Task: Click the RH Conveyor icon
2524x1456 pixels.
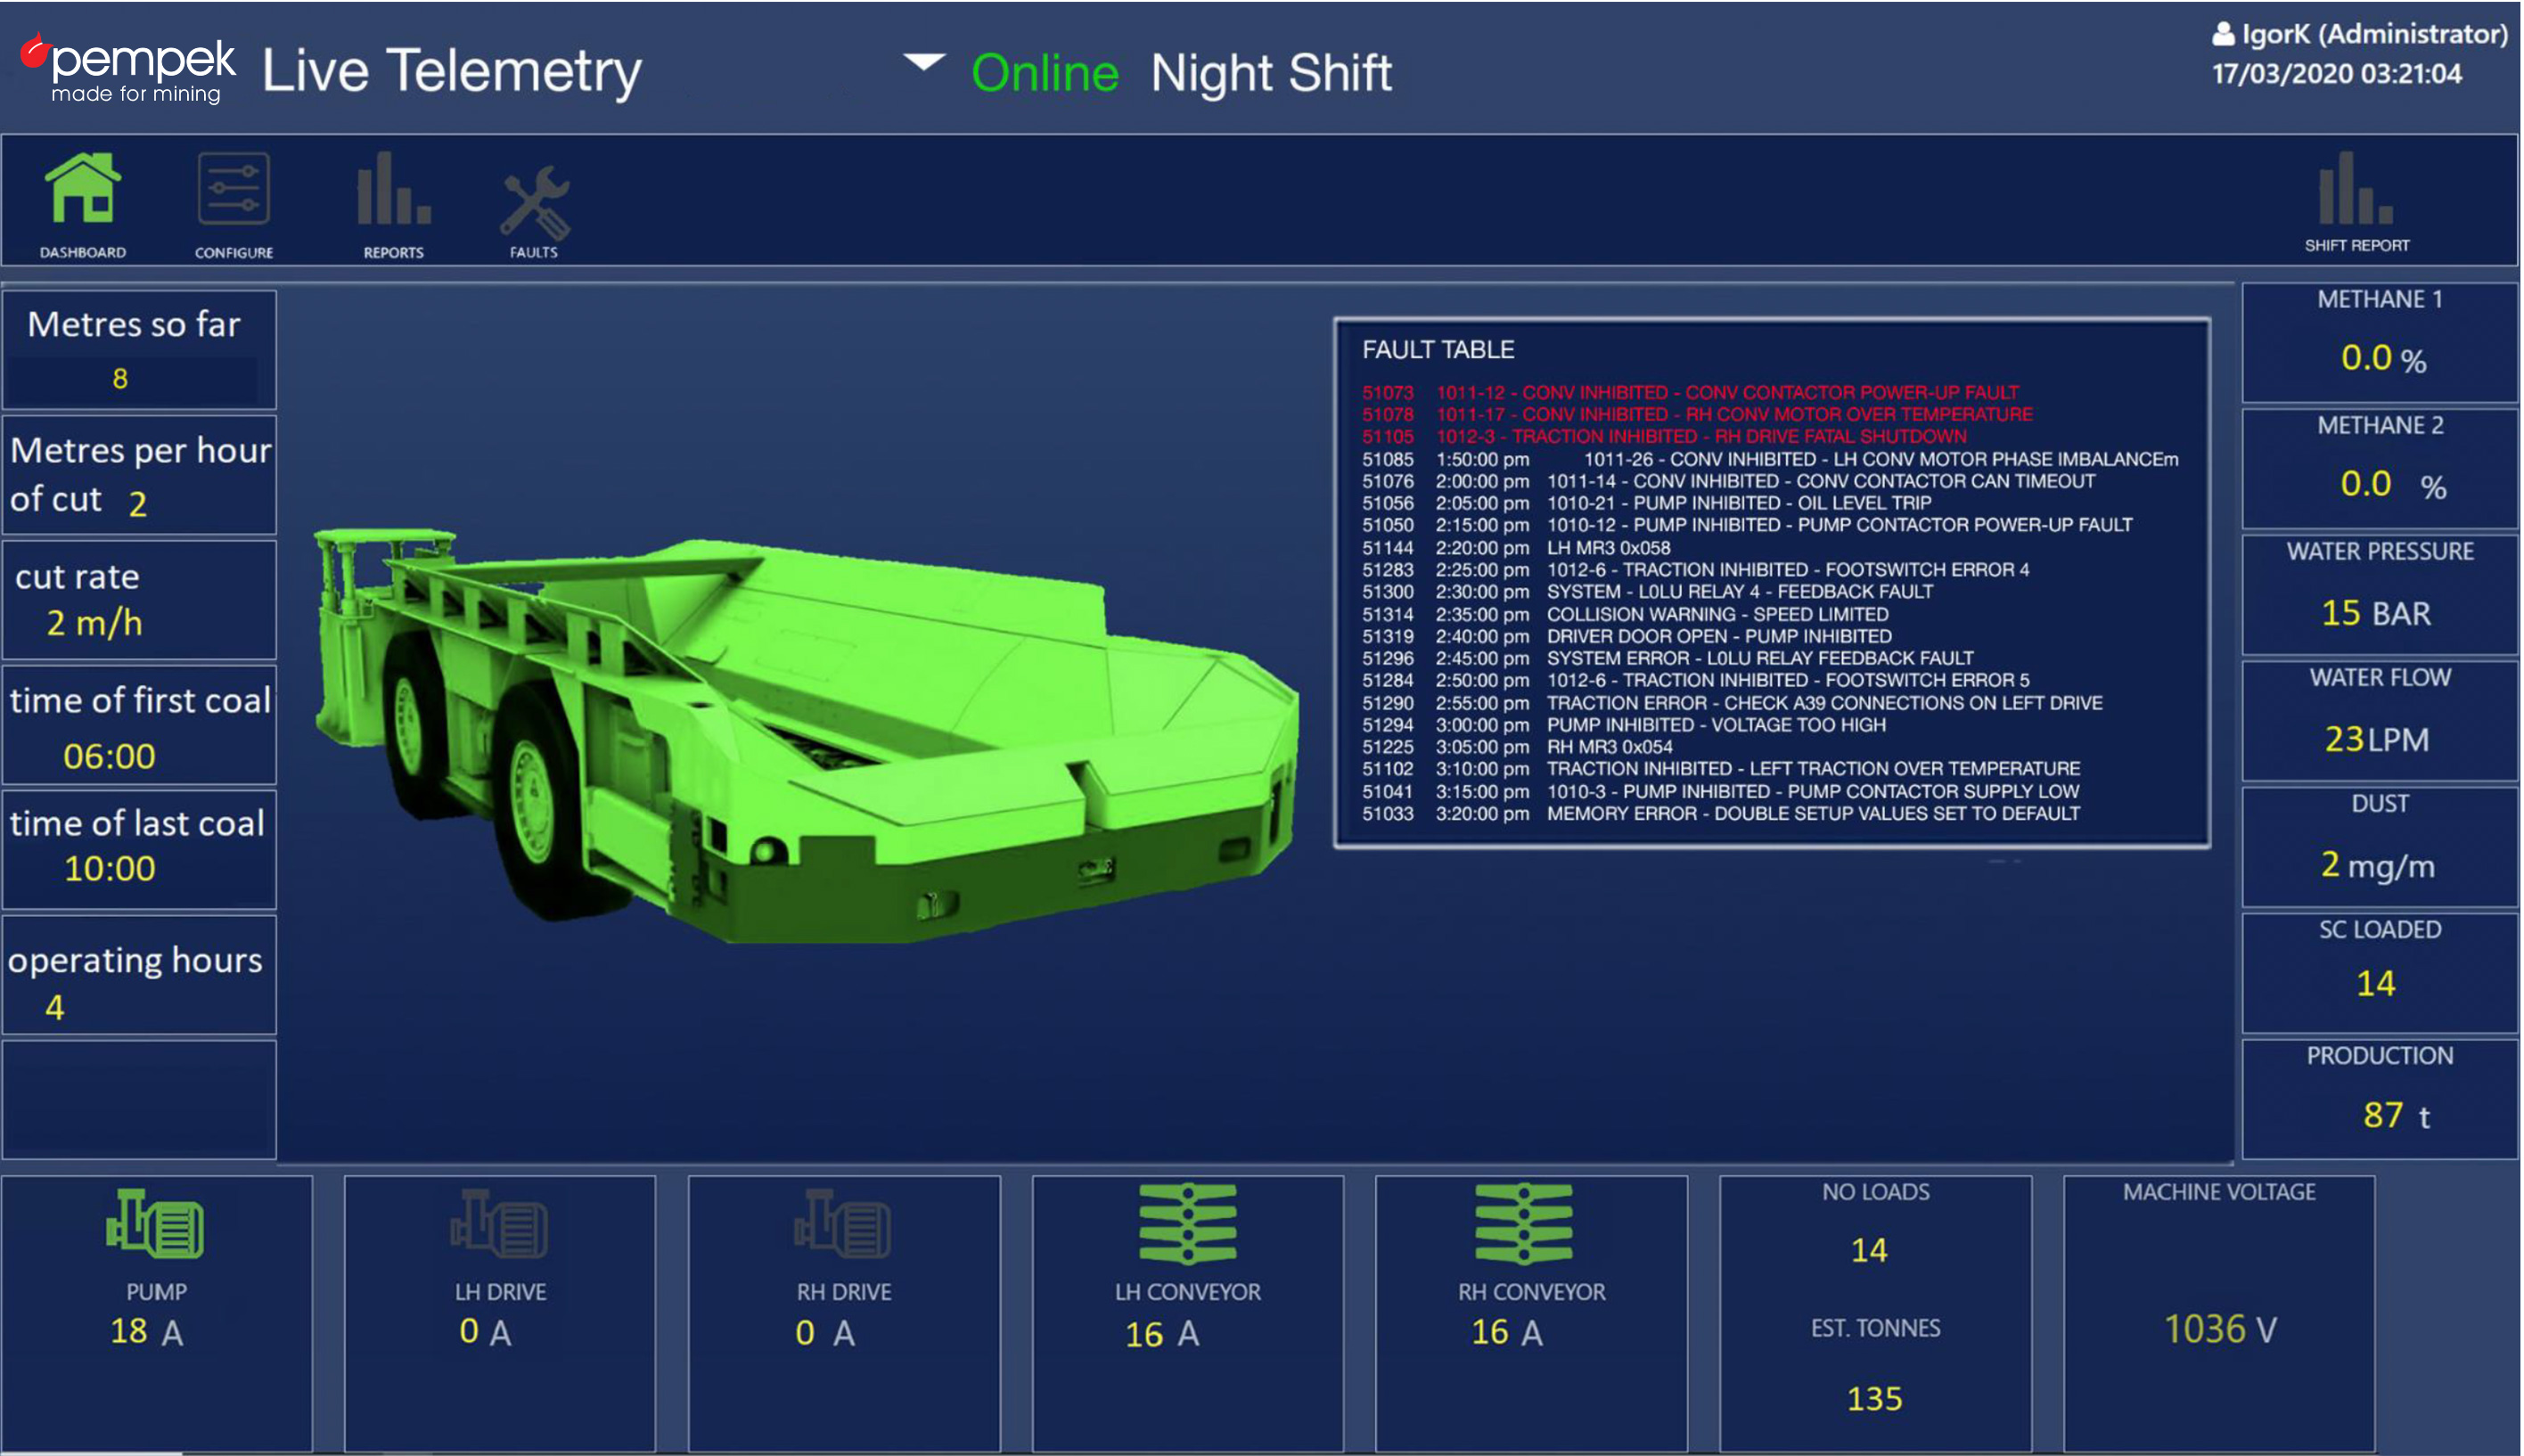Action: [x=1523, y=1224]
